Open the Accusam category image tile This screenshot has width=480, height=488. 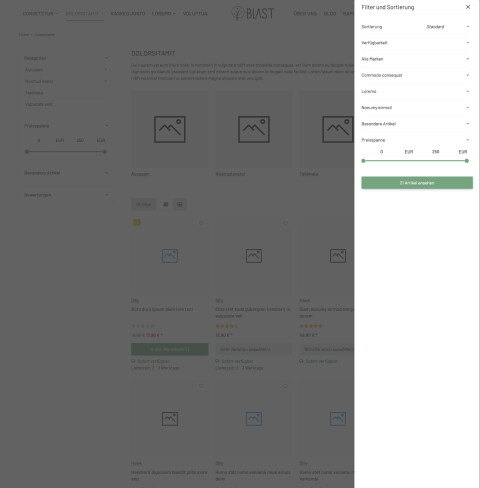[170, 129]
